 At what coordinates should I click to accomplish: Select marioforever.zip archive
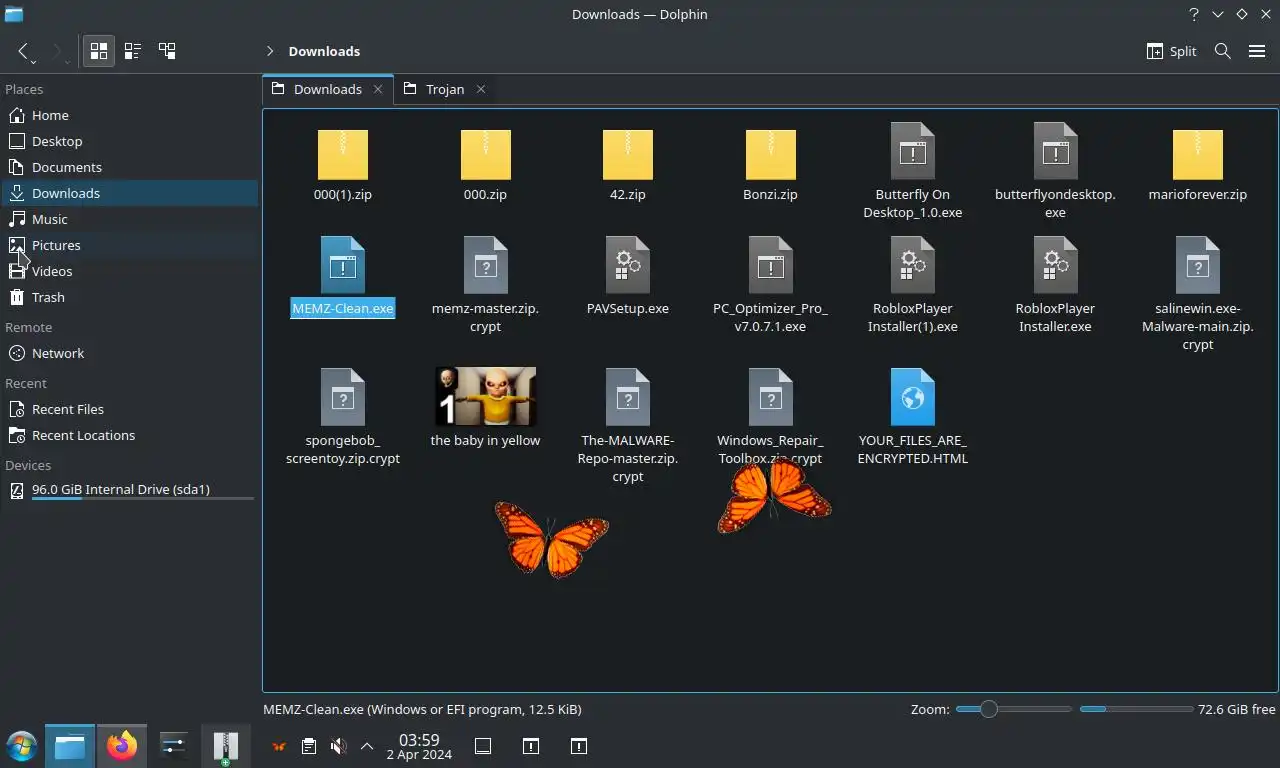(x=1198, y=165)
